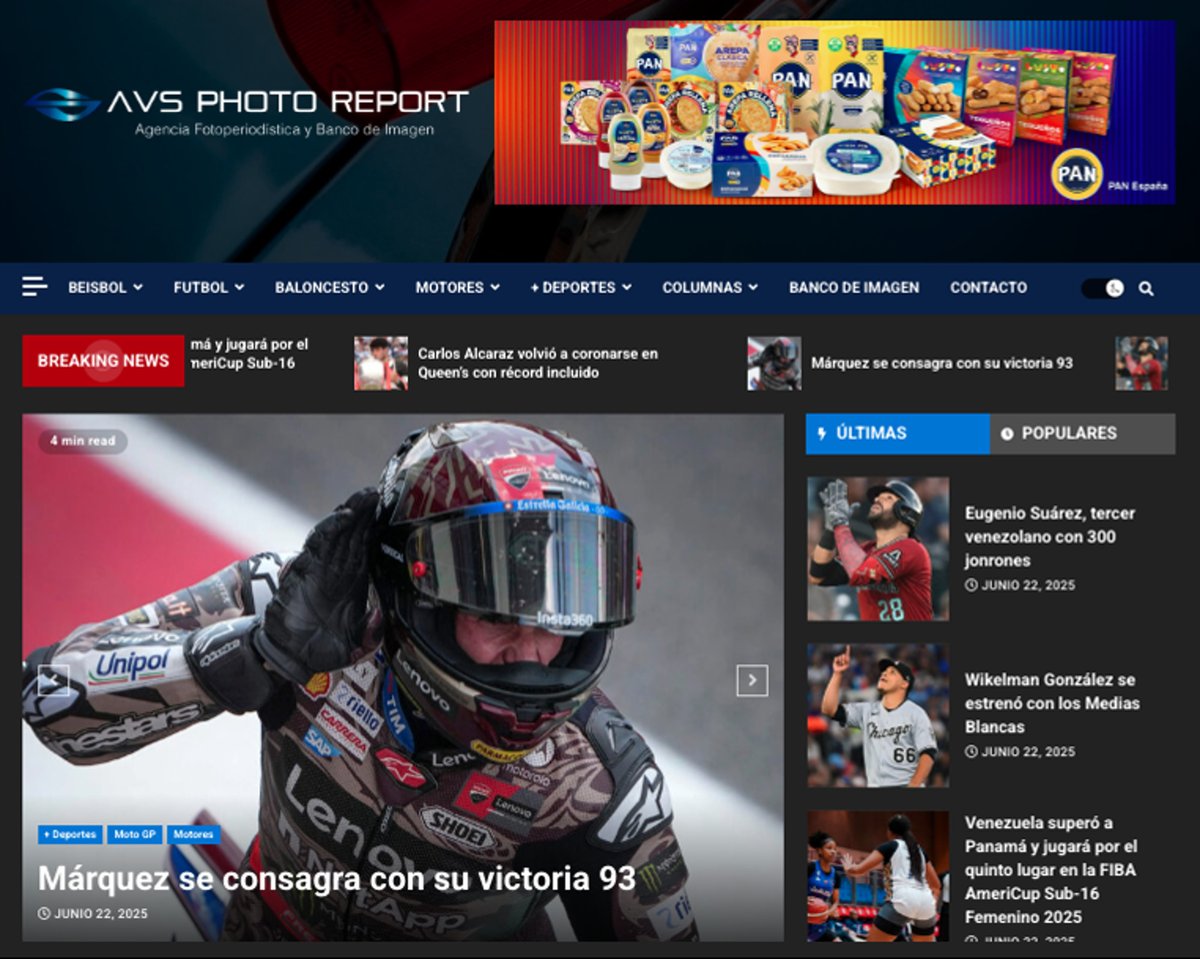
Task: Click the BREAKING NEWS label
Action: coord(103,361)
